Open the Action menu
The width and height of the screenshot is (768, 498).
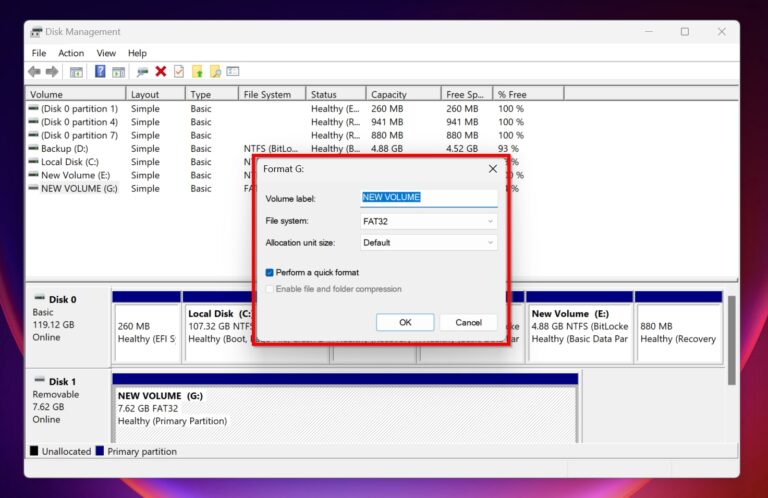(x=71, y=53)
